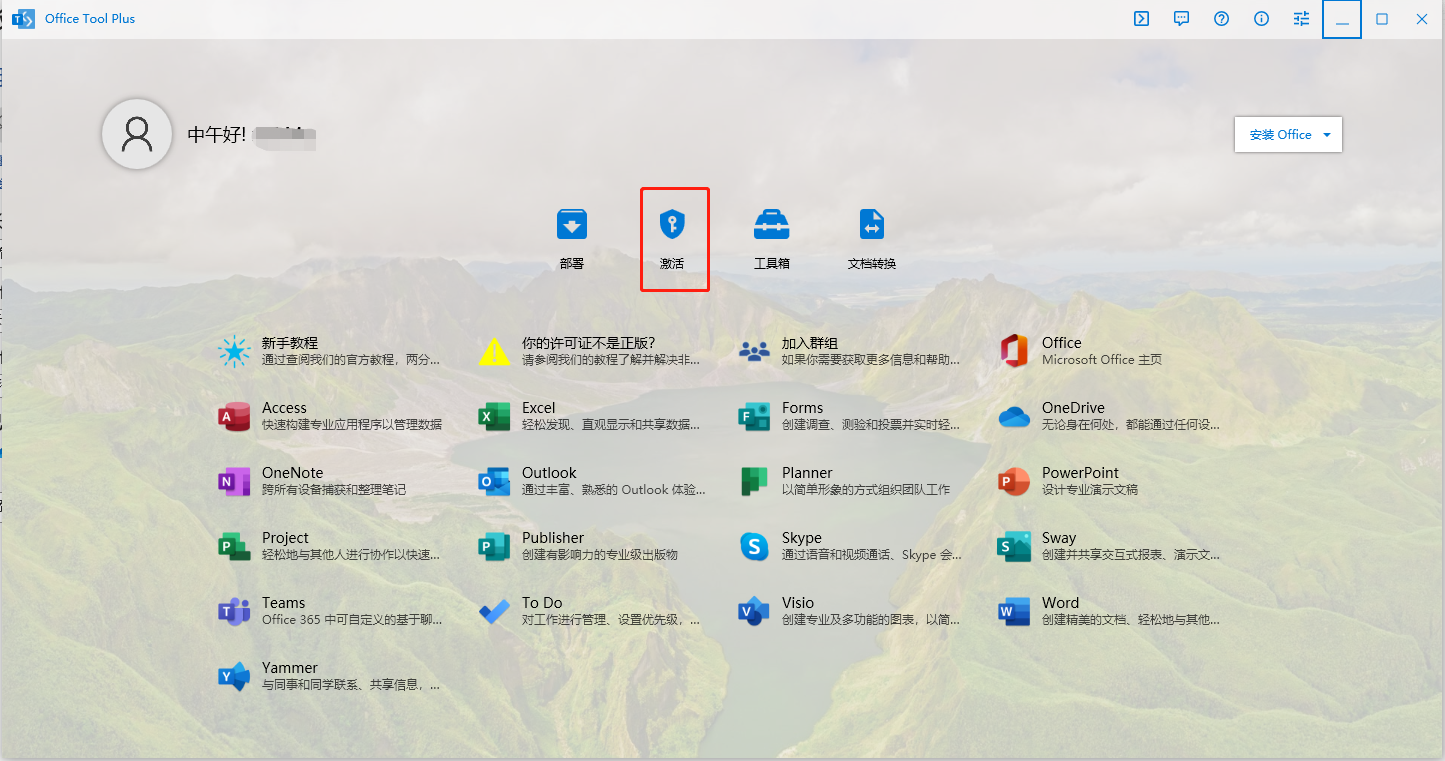Click Planner description 以简单形象的方式组织团队工作
Screen dimensions: 1445x761
pyautogui.click(x=866, y=490)
